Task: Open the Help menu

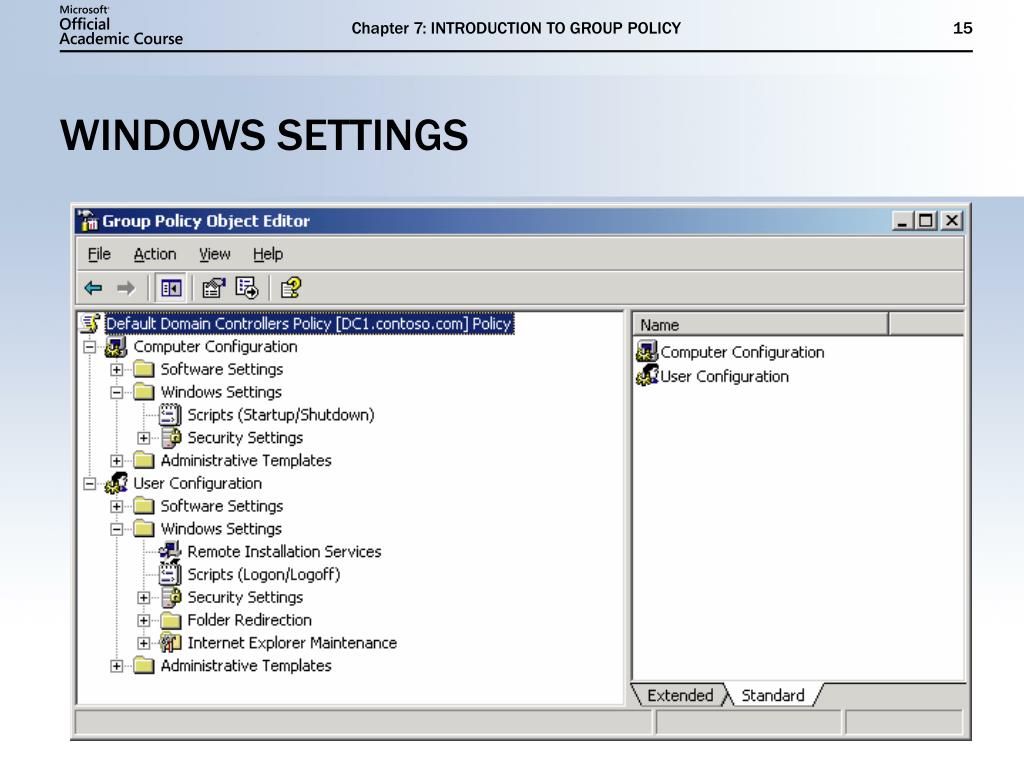Action: 268,254
